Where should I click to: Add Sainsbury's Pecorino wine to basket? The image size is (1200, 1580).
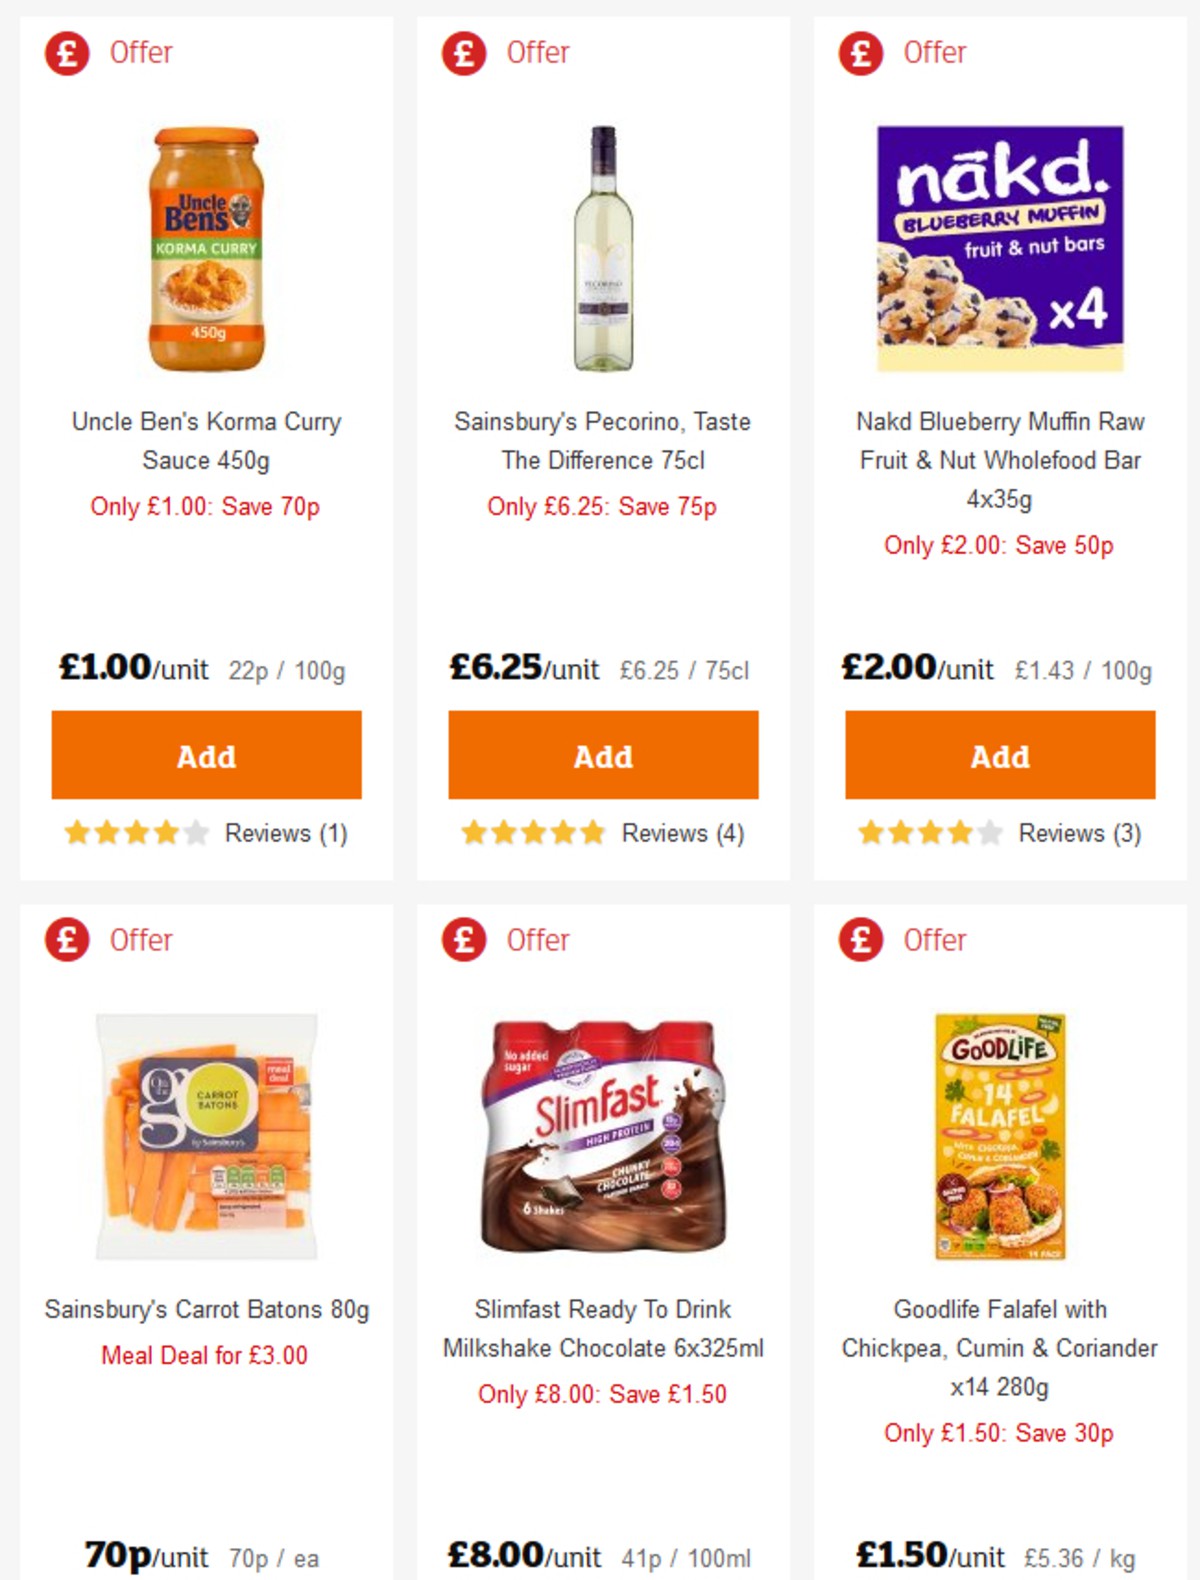coord(603,756)
